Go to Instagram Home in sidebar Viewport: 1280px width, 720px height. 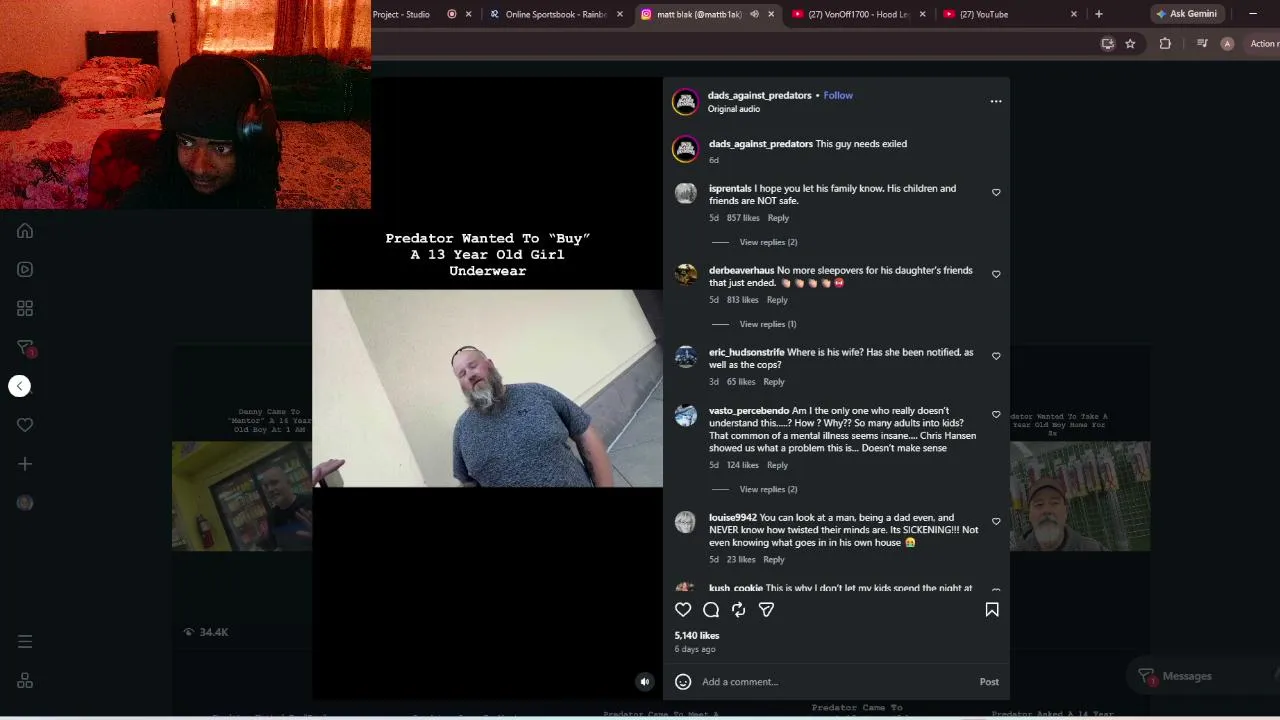[25, 231]
